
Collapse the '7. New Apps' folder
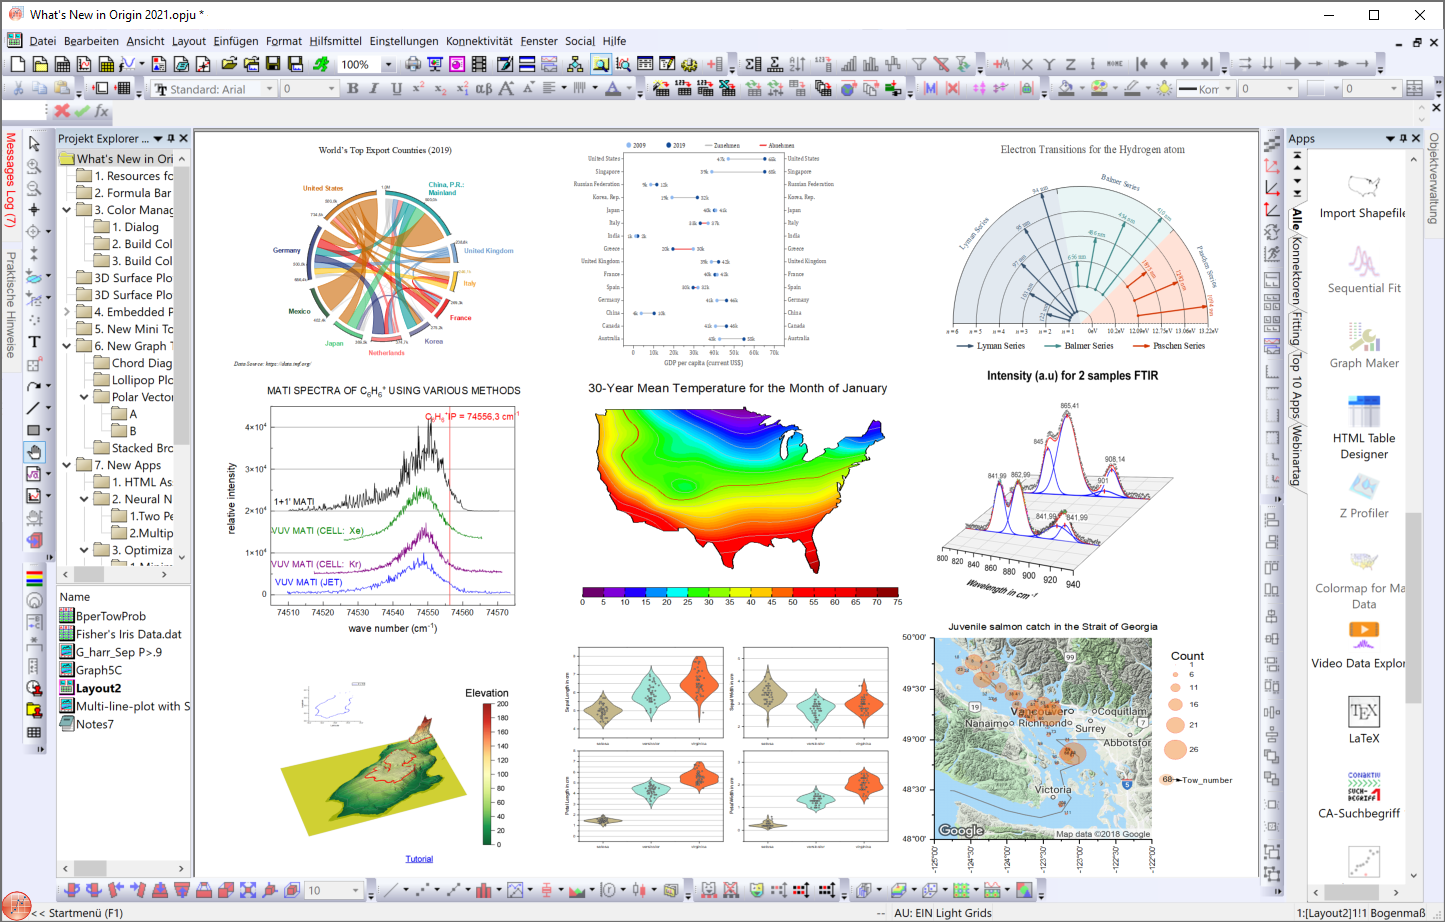(x=66, y=464)
